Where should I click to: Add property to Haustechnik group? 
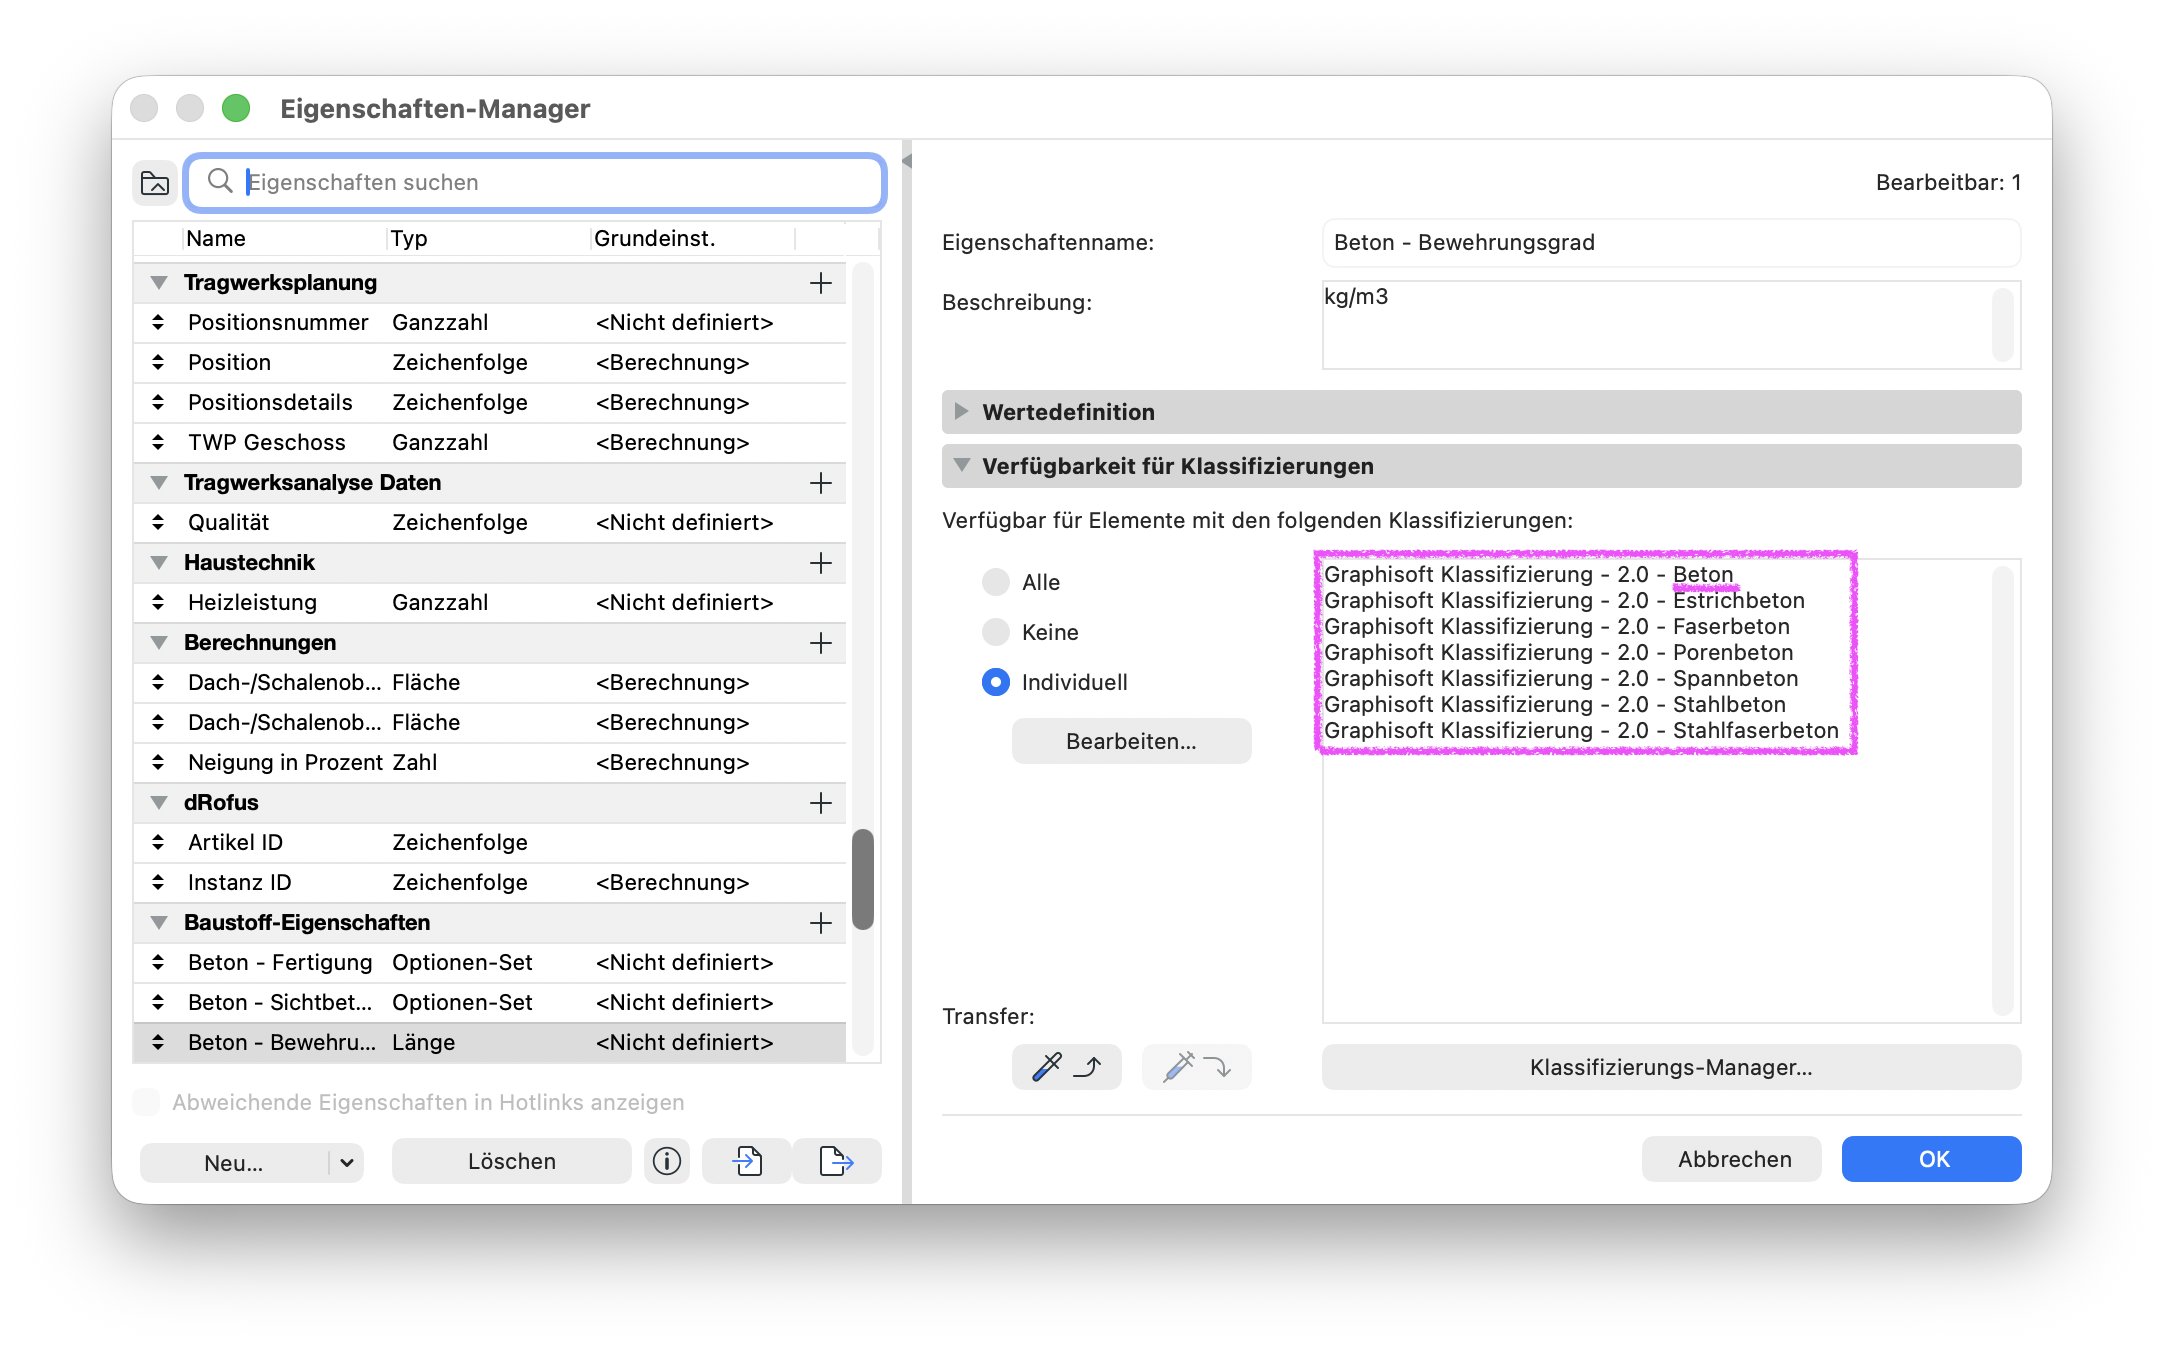[x=821, y=563]
